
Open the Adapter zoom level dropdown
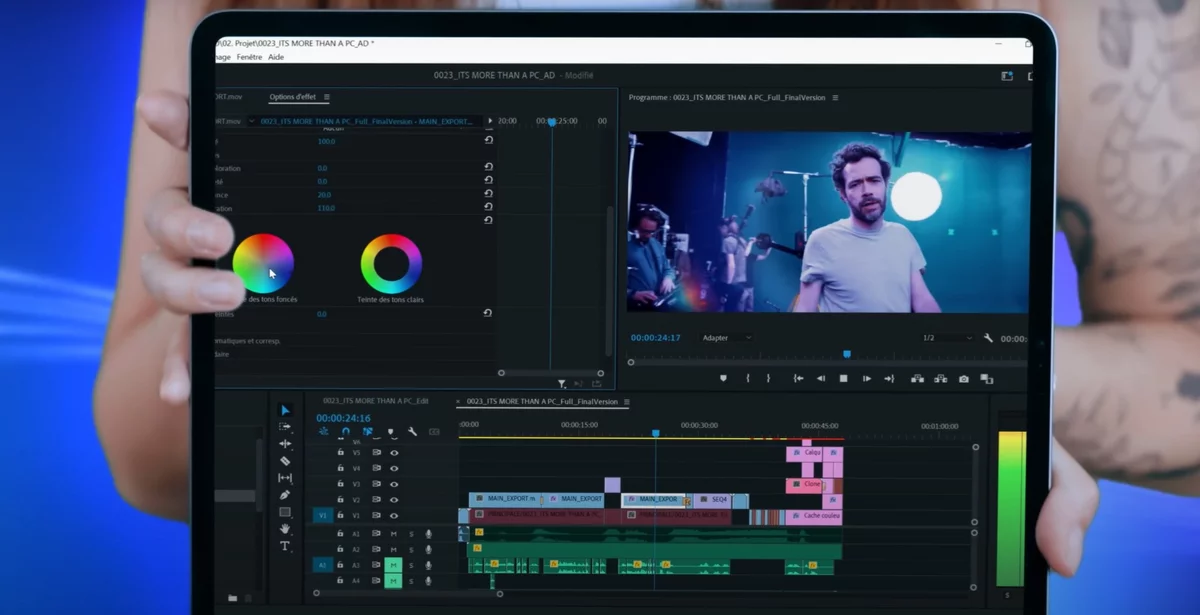tap(727, 338)
